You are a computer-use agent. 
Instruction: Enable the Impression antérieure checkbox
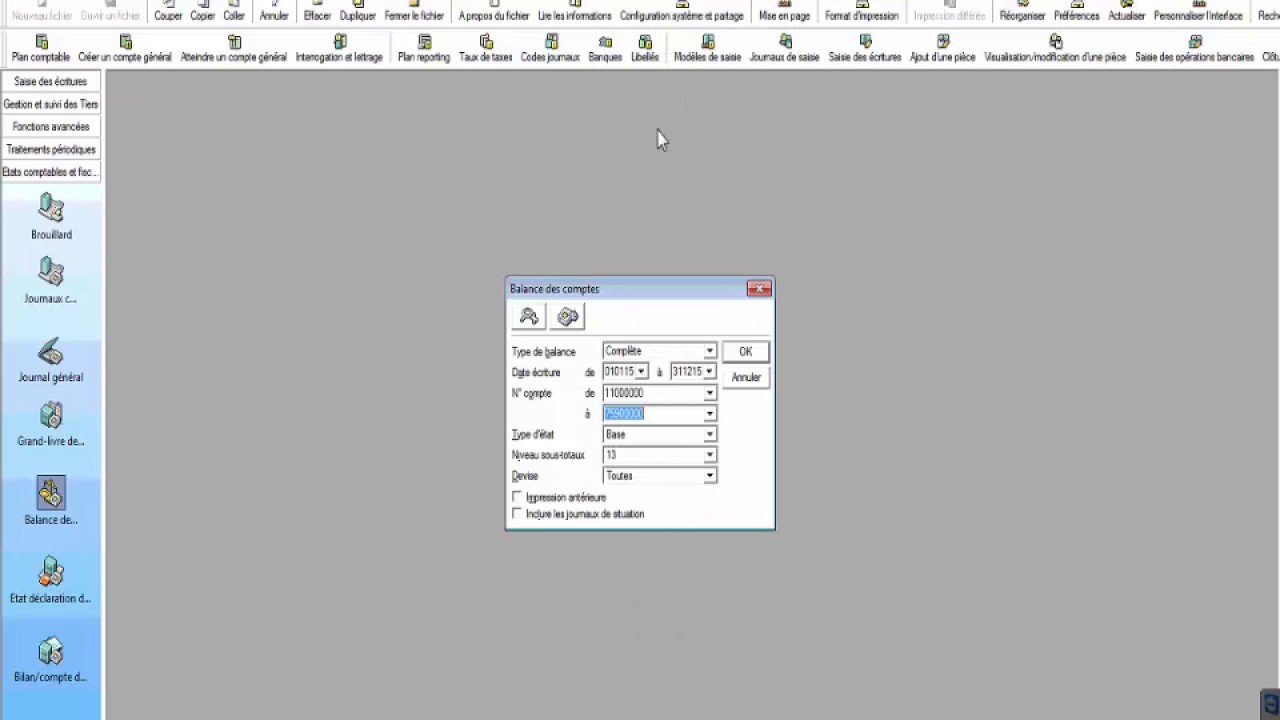point(517,497)
